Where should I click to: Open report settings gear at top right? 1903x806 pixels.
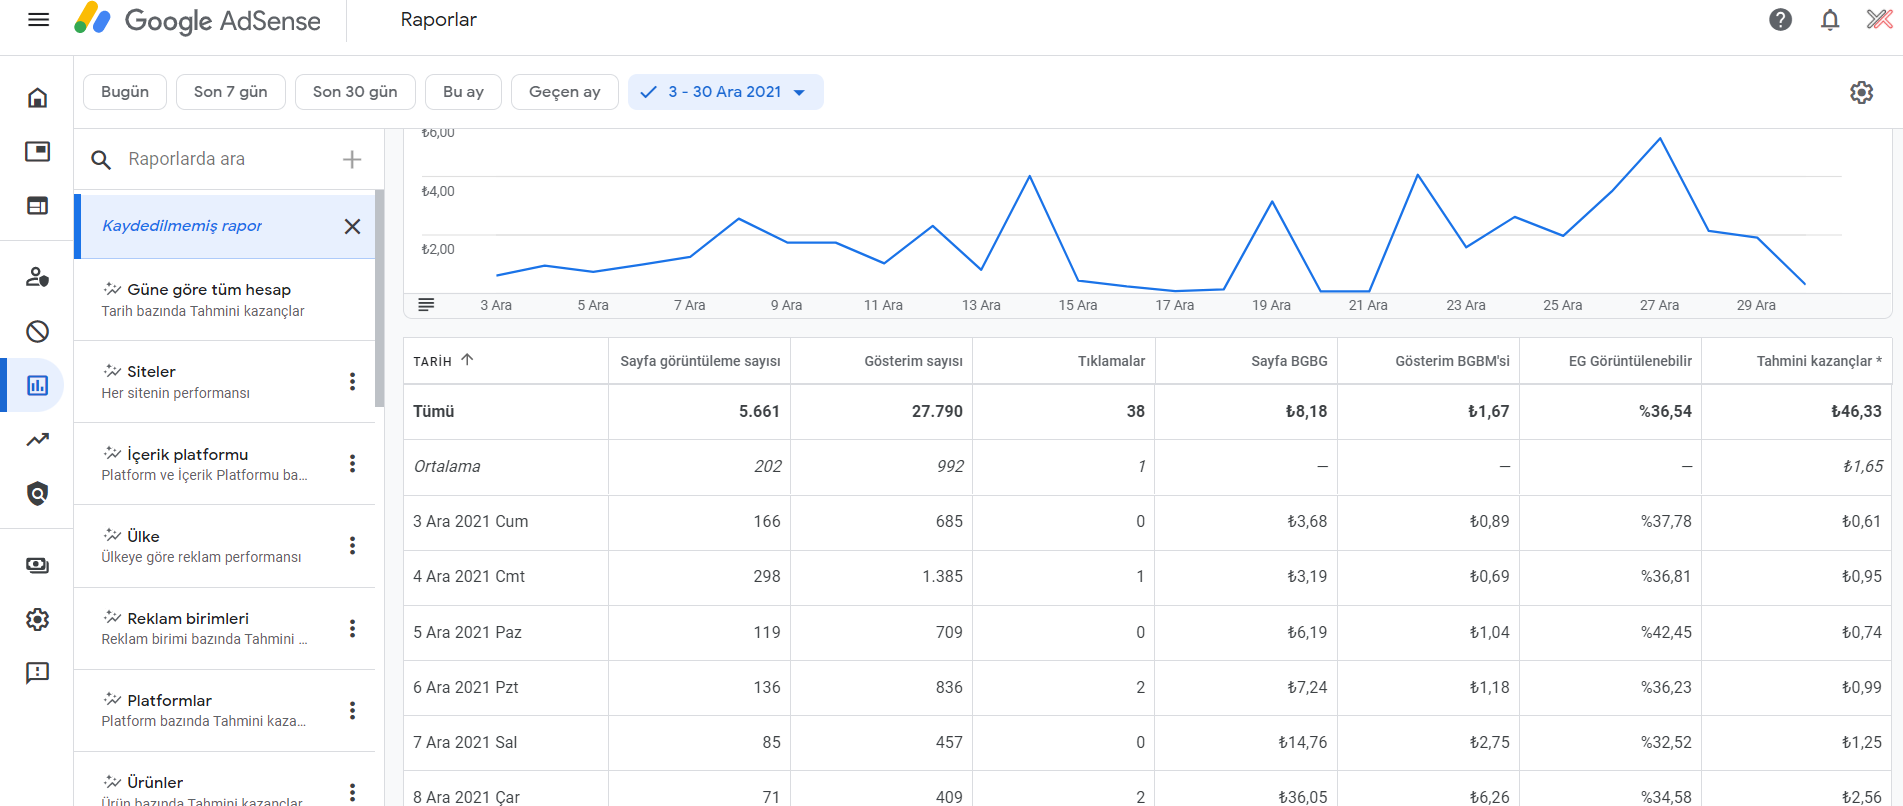tap(1861, 92)
